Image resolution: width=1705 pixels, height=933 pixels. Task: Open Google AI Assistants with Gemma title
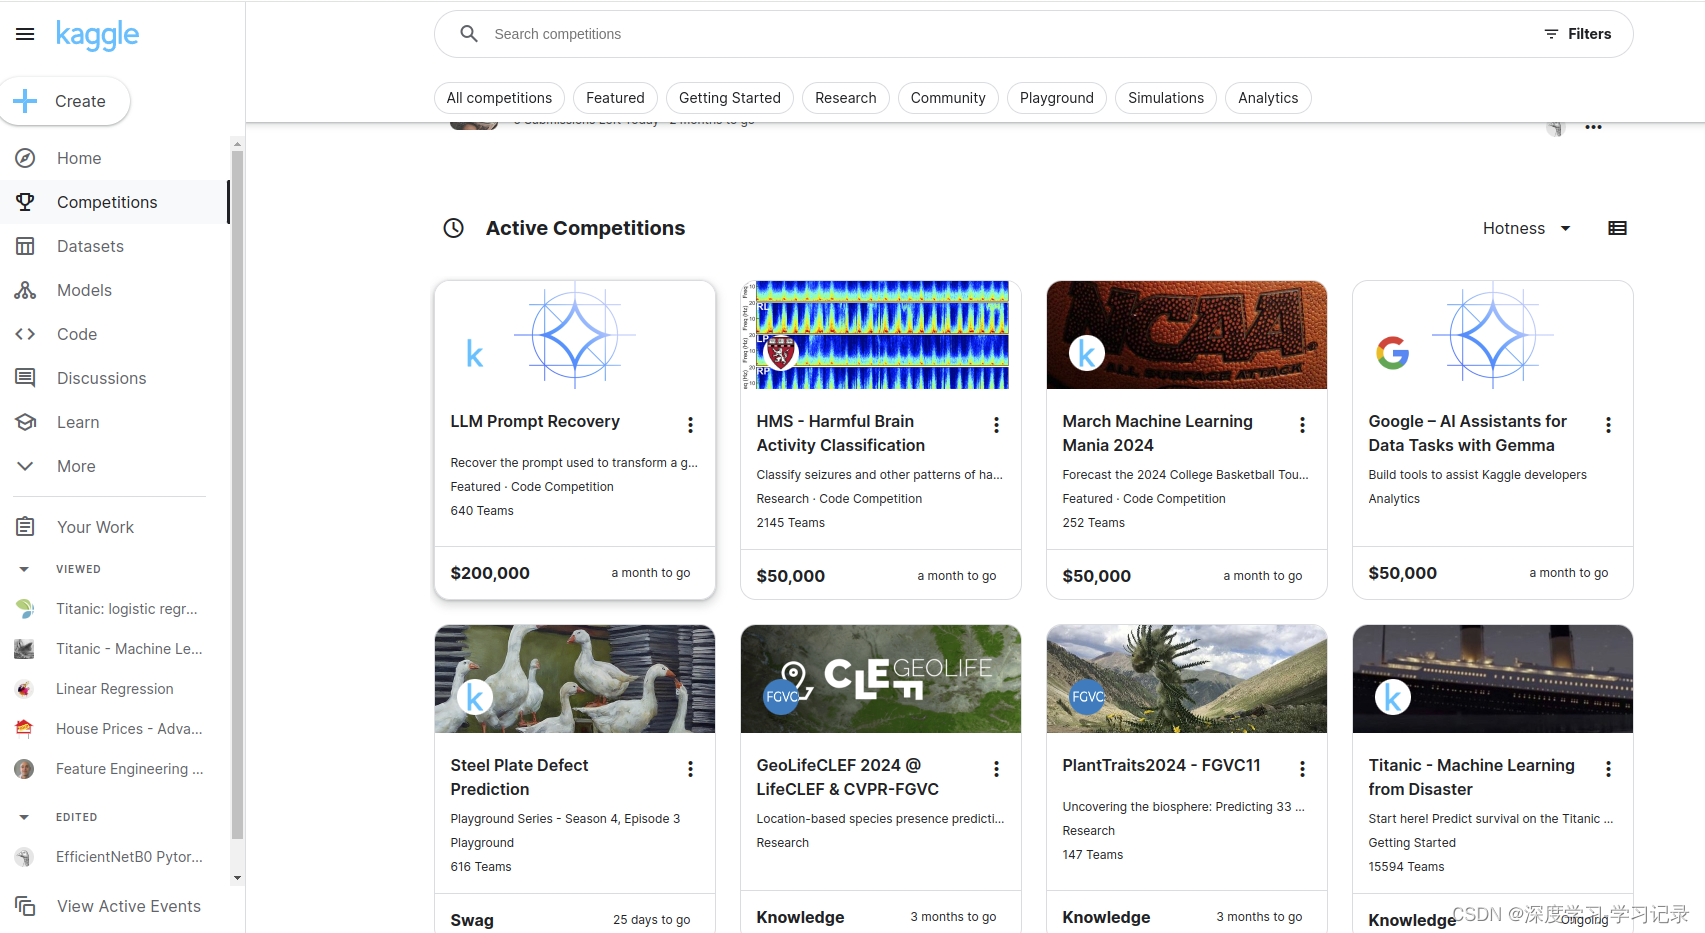point(1468,433)
